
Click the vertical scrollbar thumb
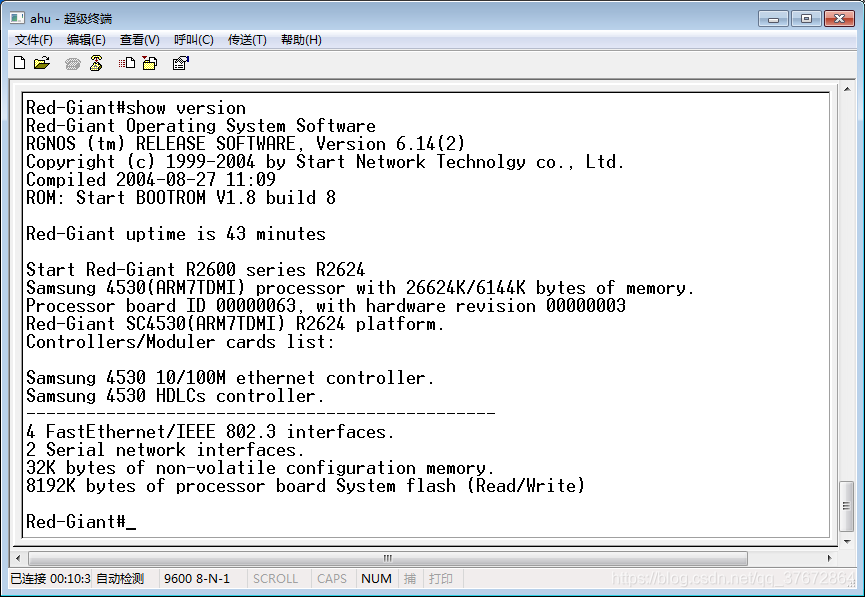847,505
